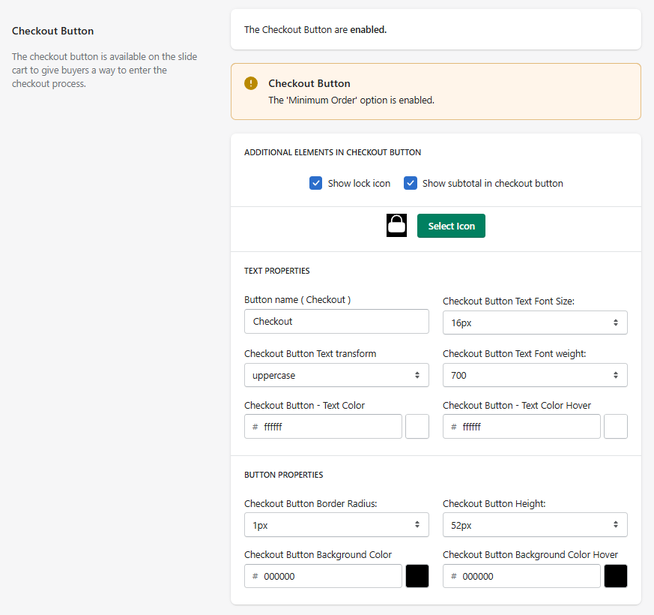Open the white Text Color Hover swatch

616,427
